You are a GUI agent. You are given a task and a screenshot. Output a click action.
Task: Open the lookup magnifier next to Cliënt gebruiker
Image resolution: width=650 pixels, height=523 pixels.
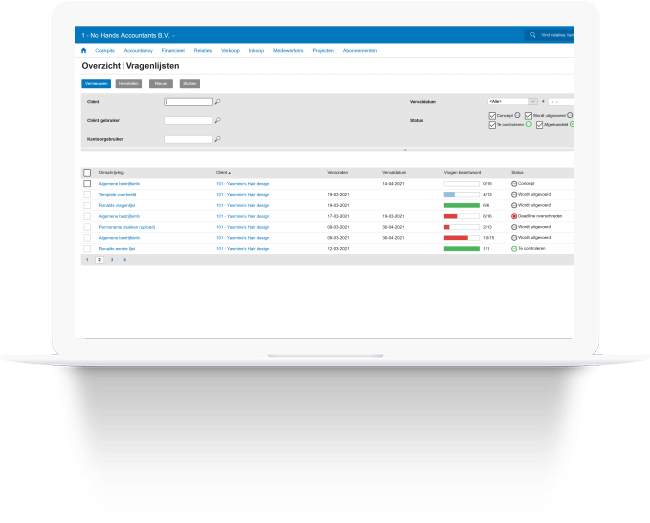217,120
